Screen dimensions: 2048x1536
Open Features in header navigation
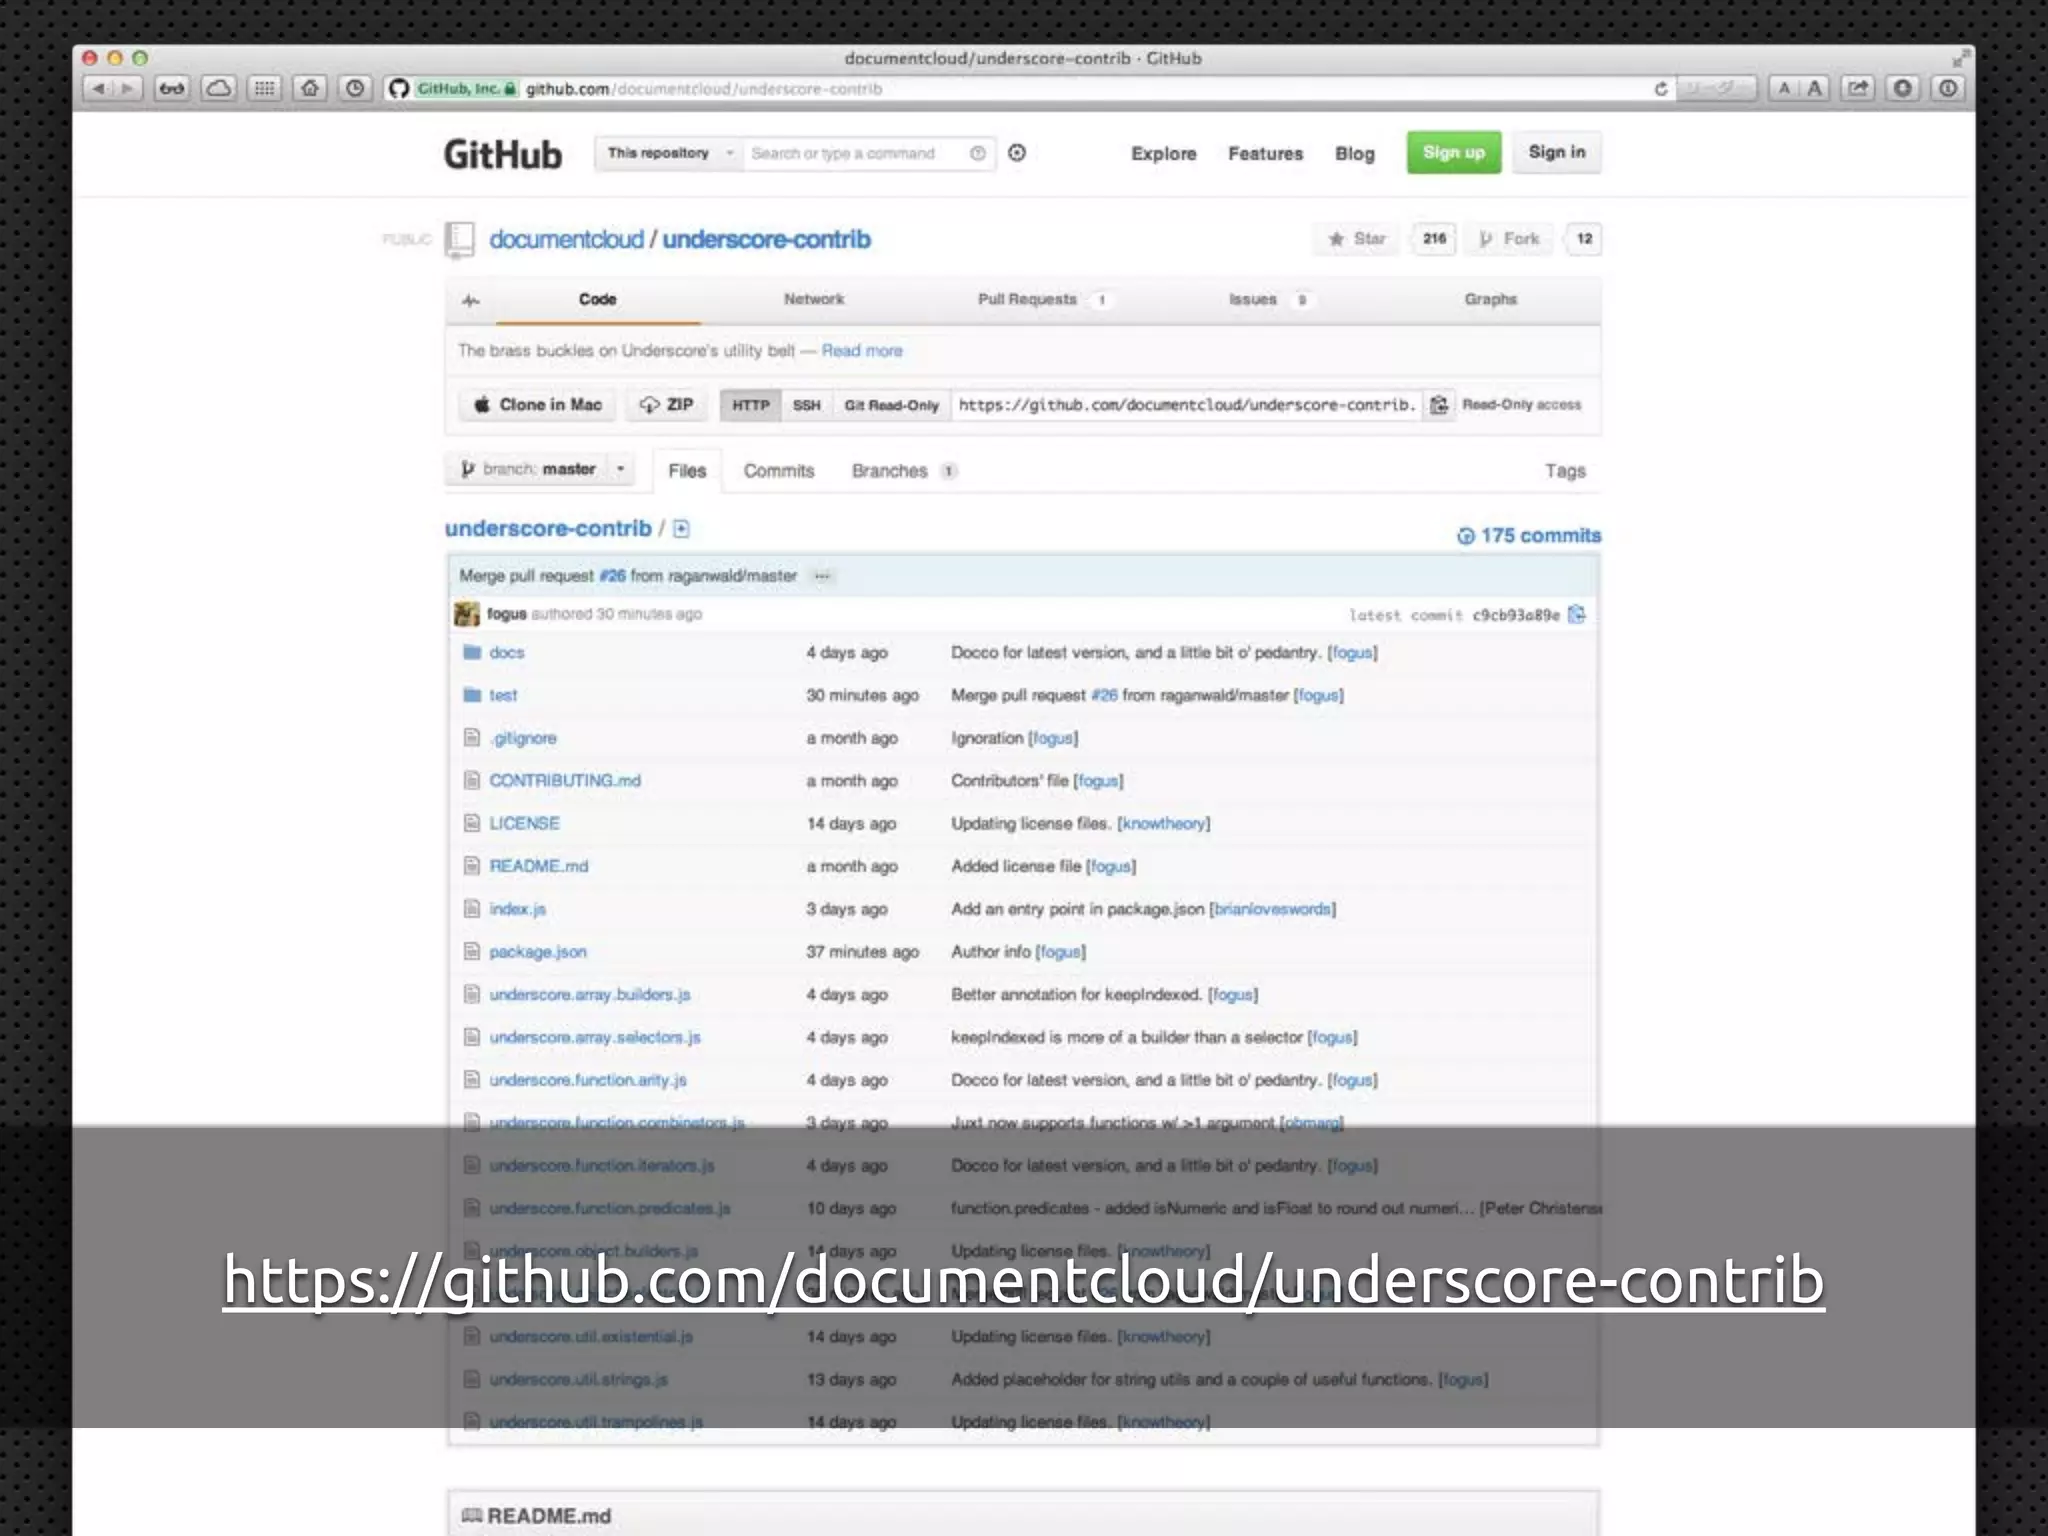click(x=1265, y=154)
